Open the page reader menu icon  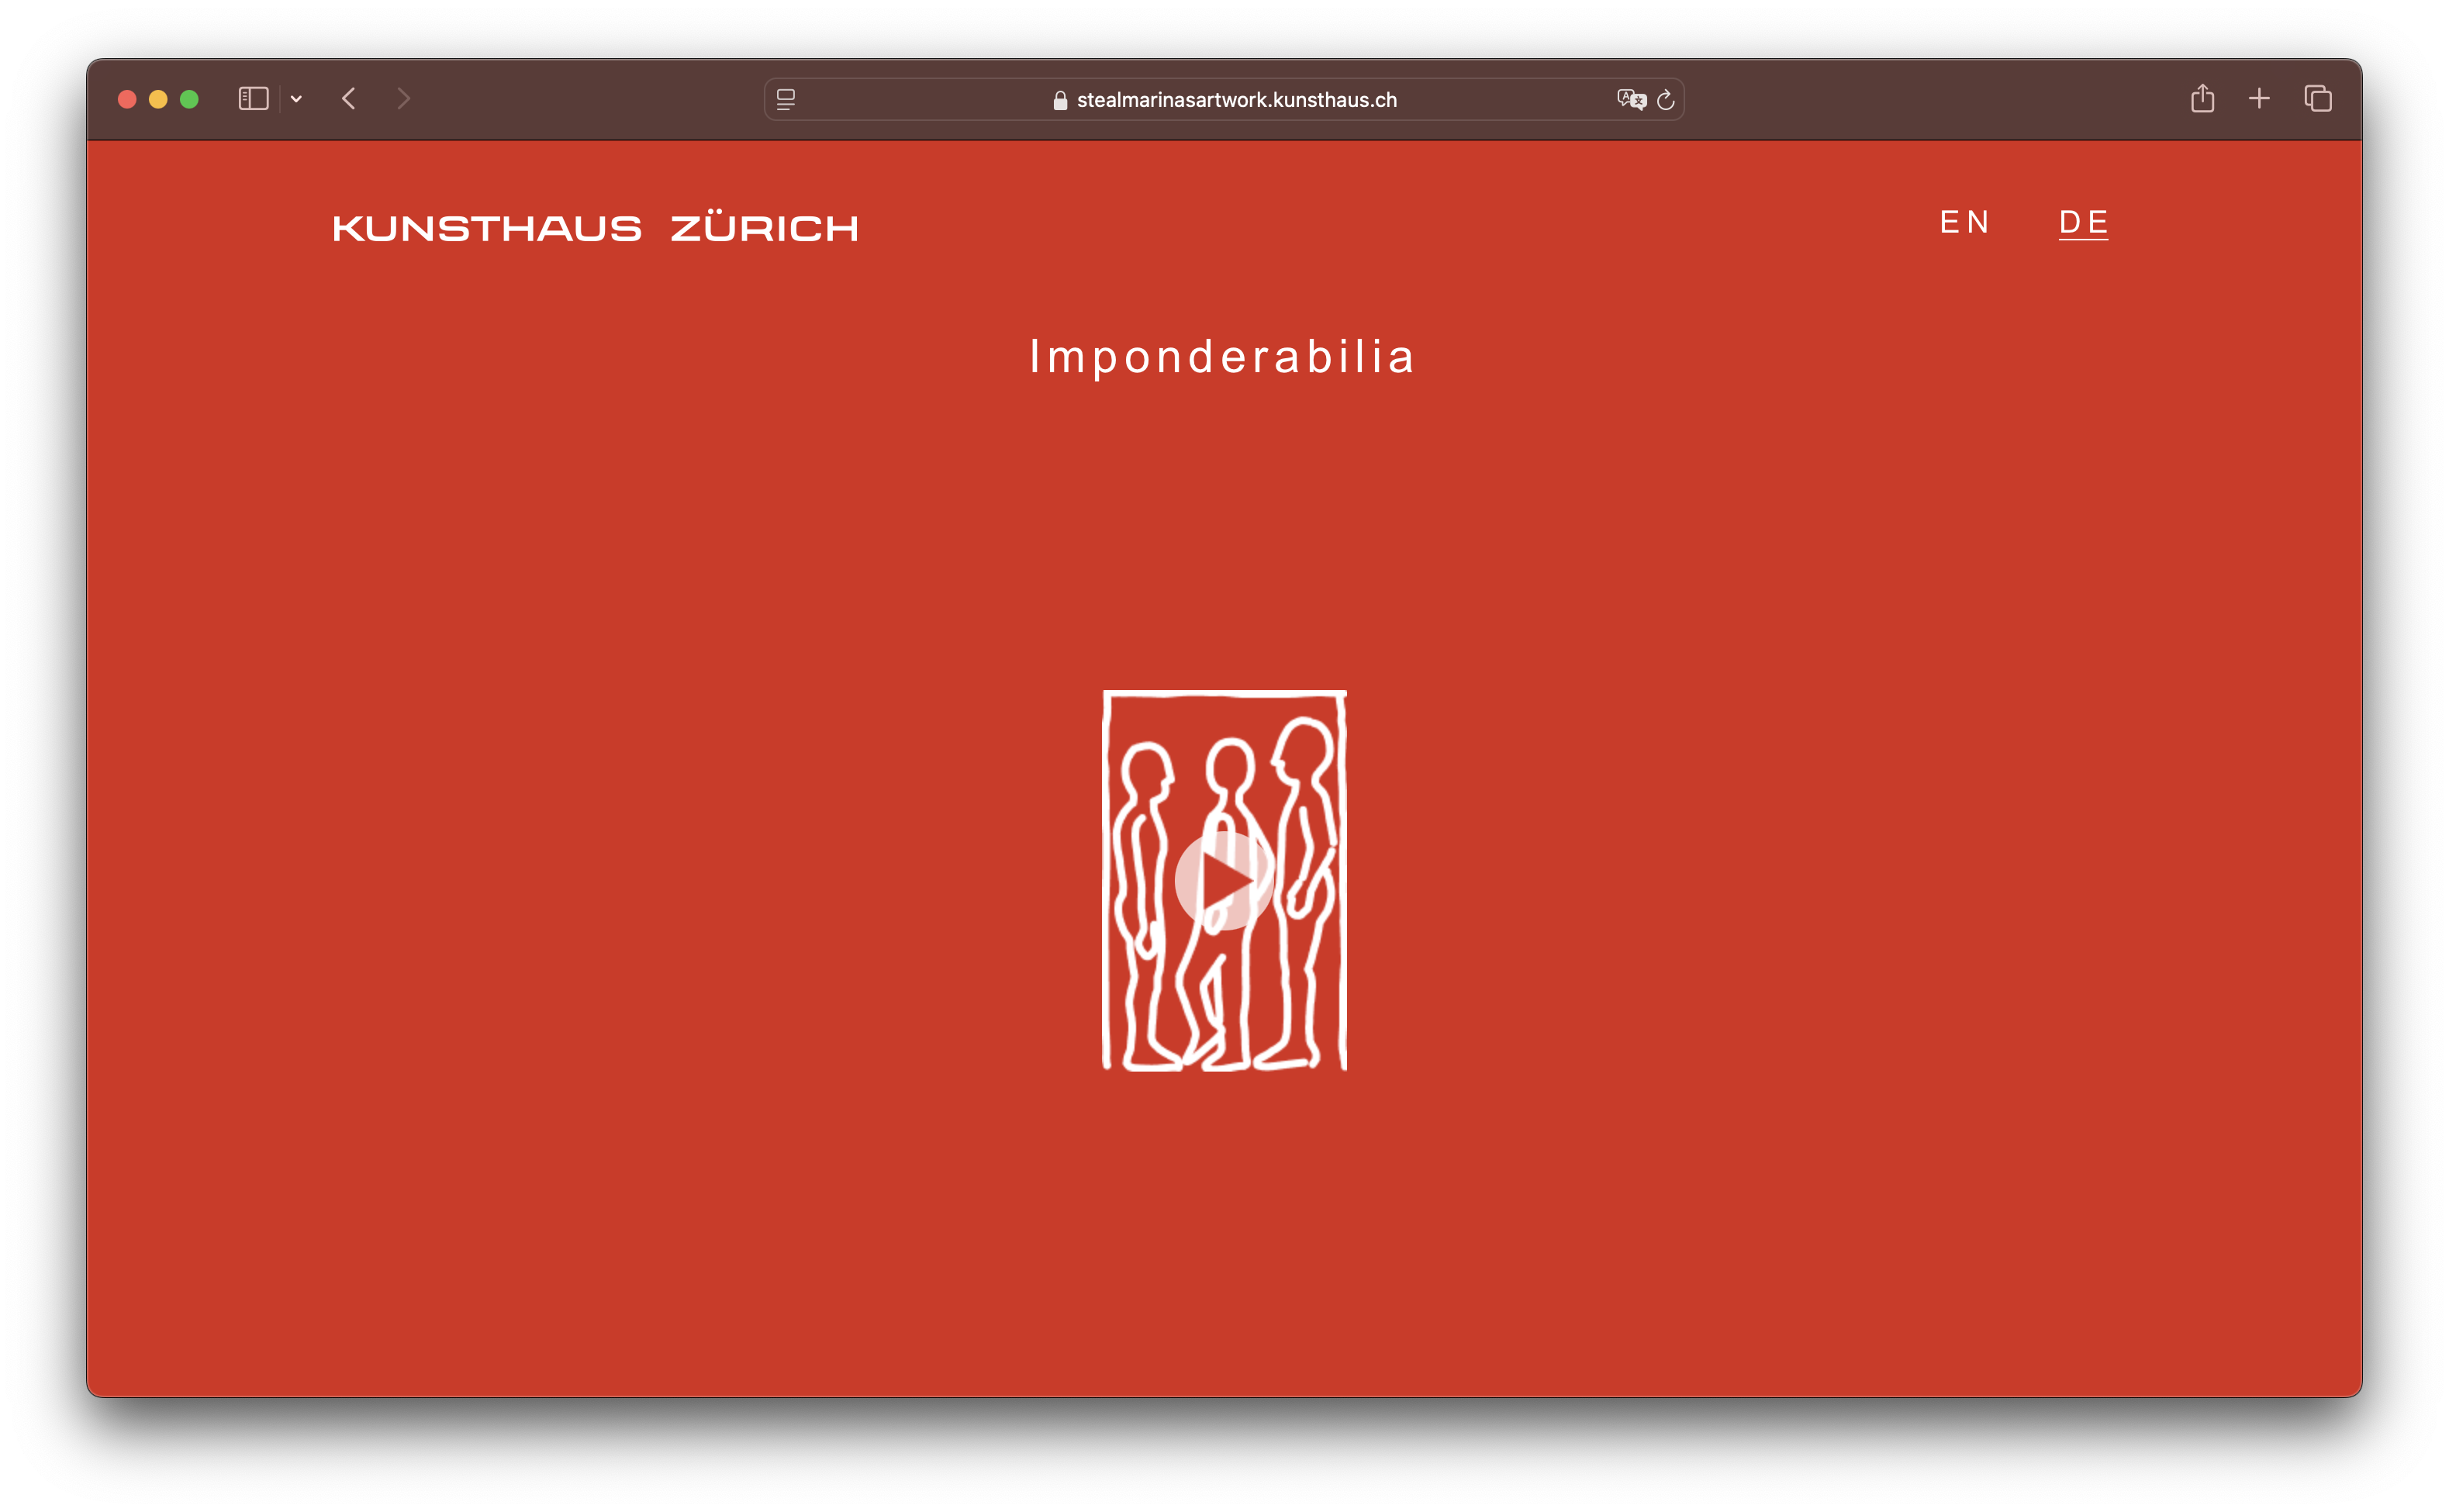point(786,99)
